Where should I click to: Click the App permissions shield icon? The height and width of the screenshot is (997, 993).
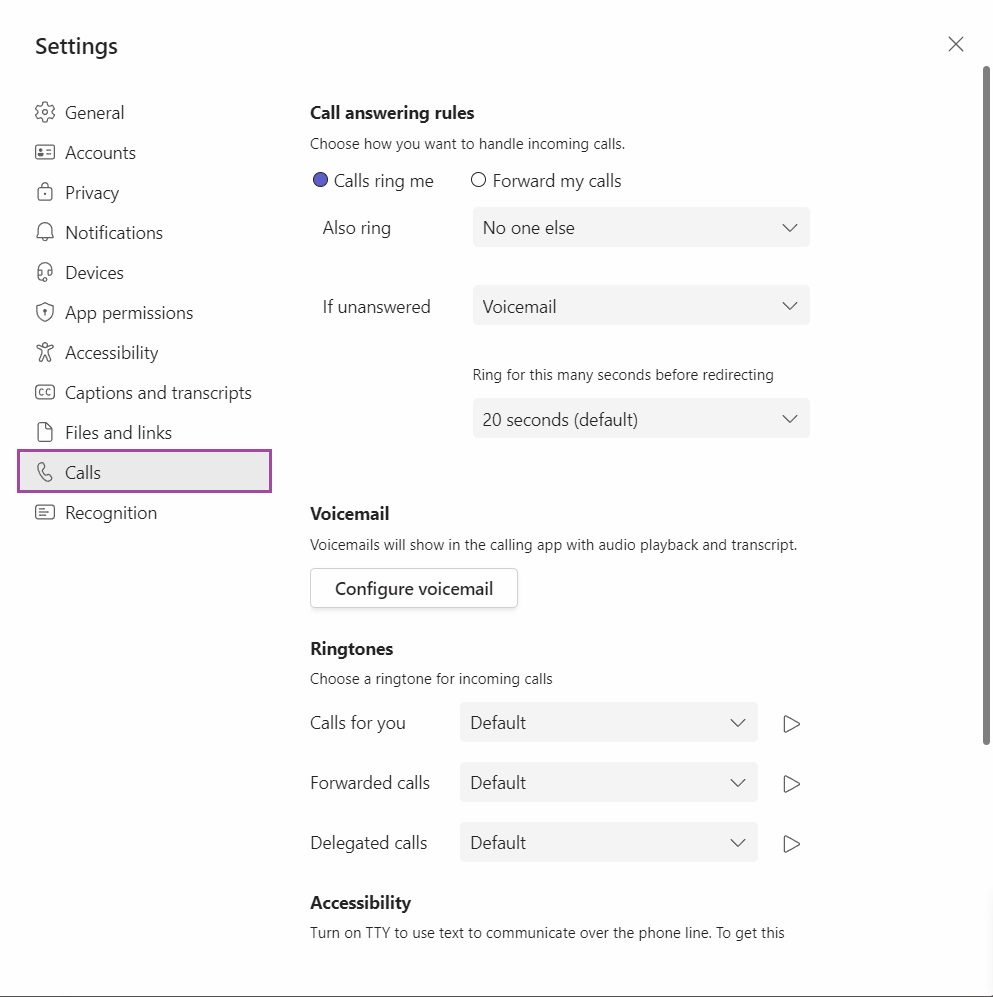[x=45, y=312]
